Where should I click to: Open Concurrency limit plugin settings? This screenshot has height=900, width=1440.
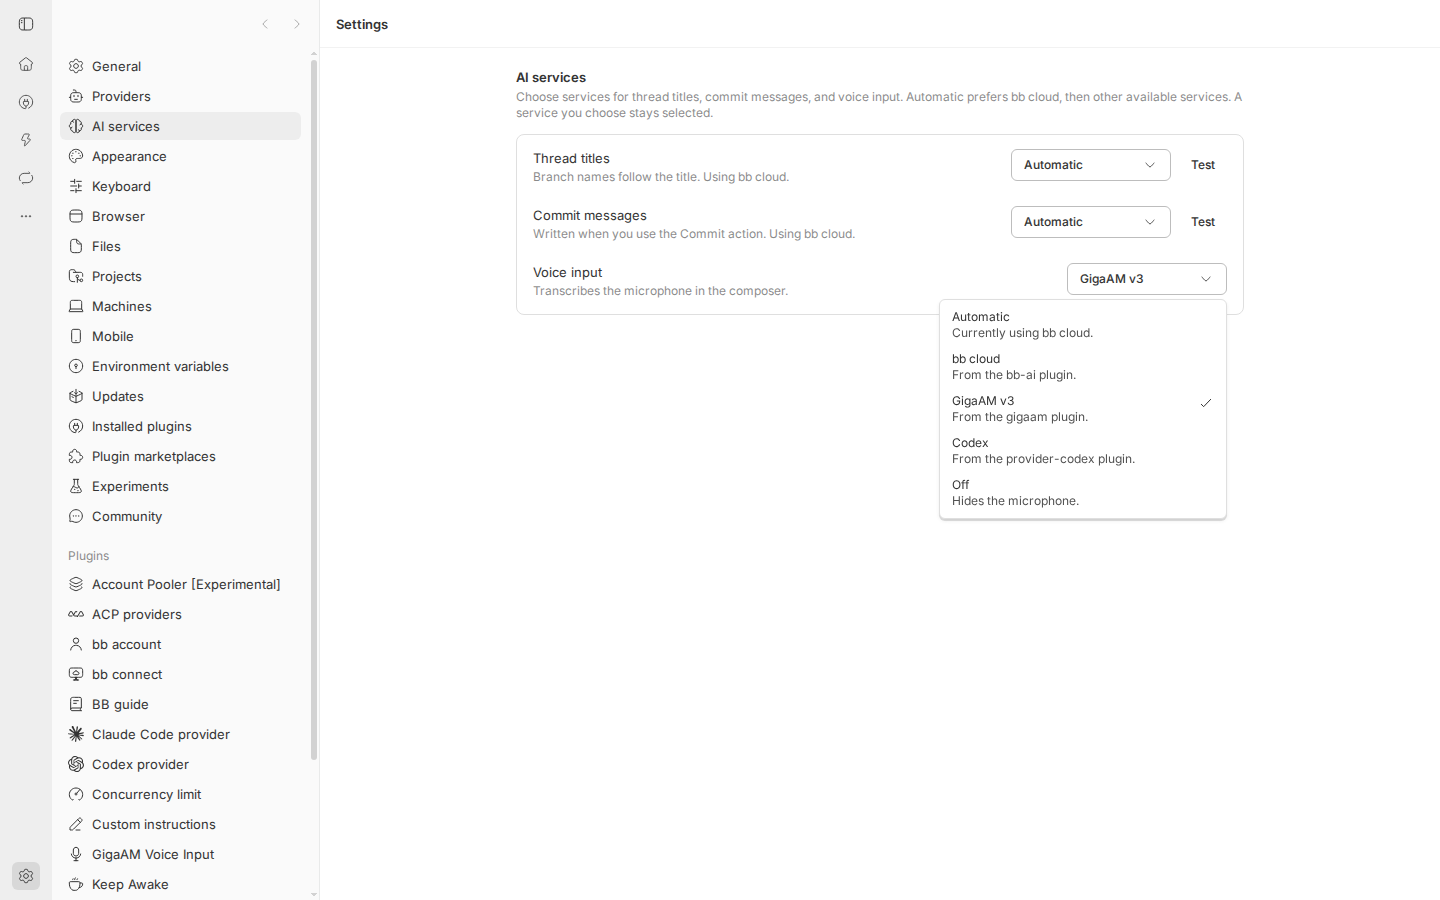coord(180,794)
